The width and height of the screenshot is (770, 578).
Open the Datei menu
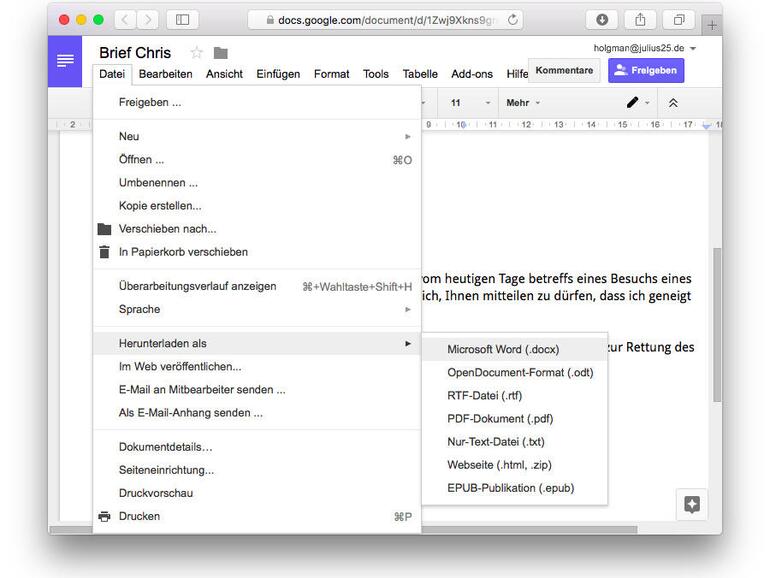112,74
